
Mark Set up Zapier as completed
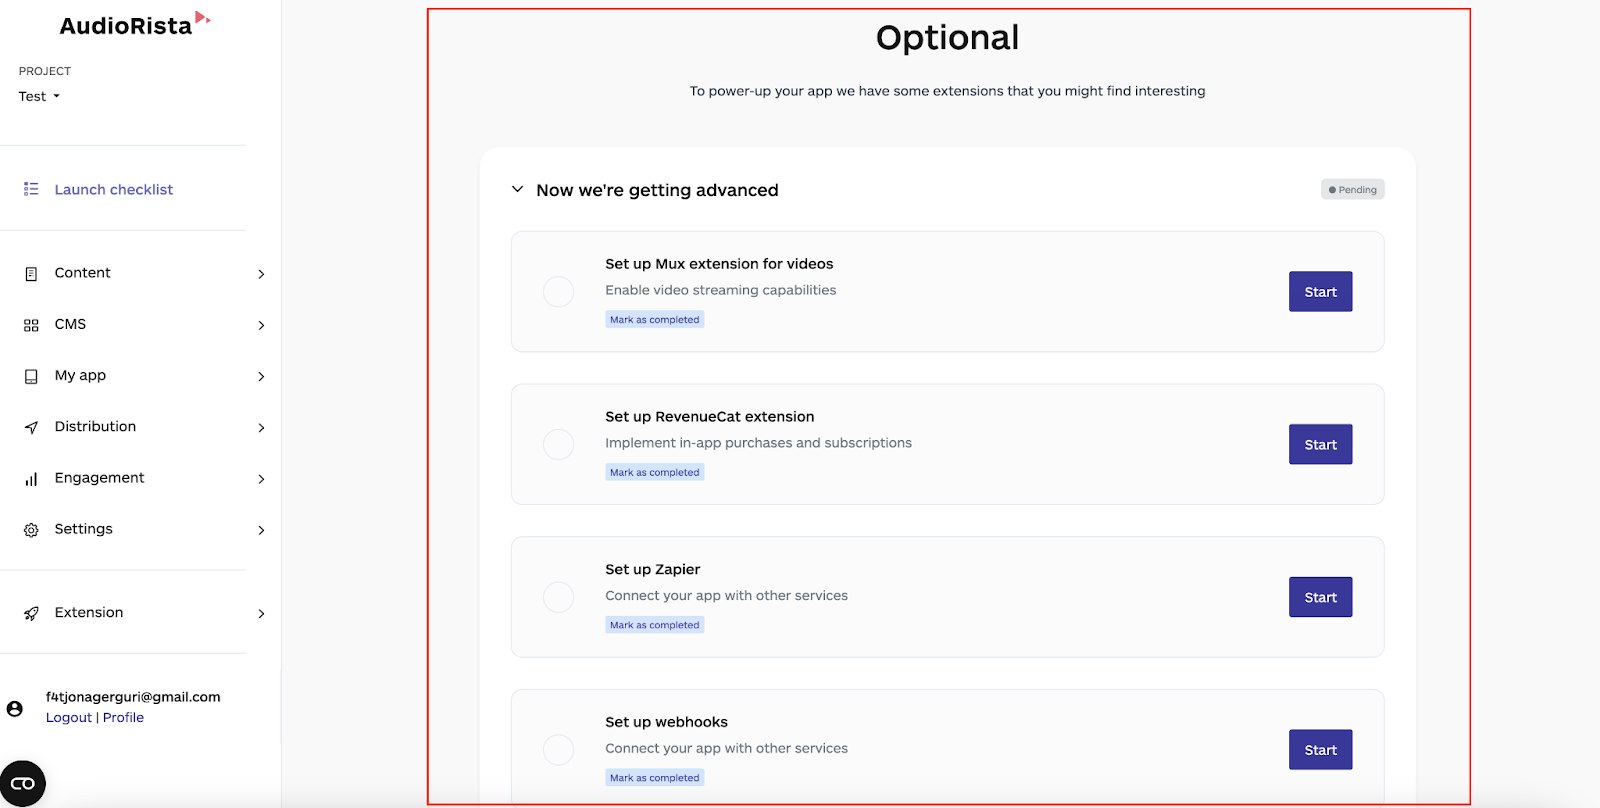655,625
